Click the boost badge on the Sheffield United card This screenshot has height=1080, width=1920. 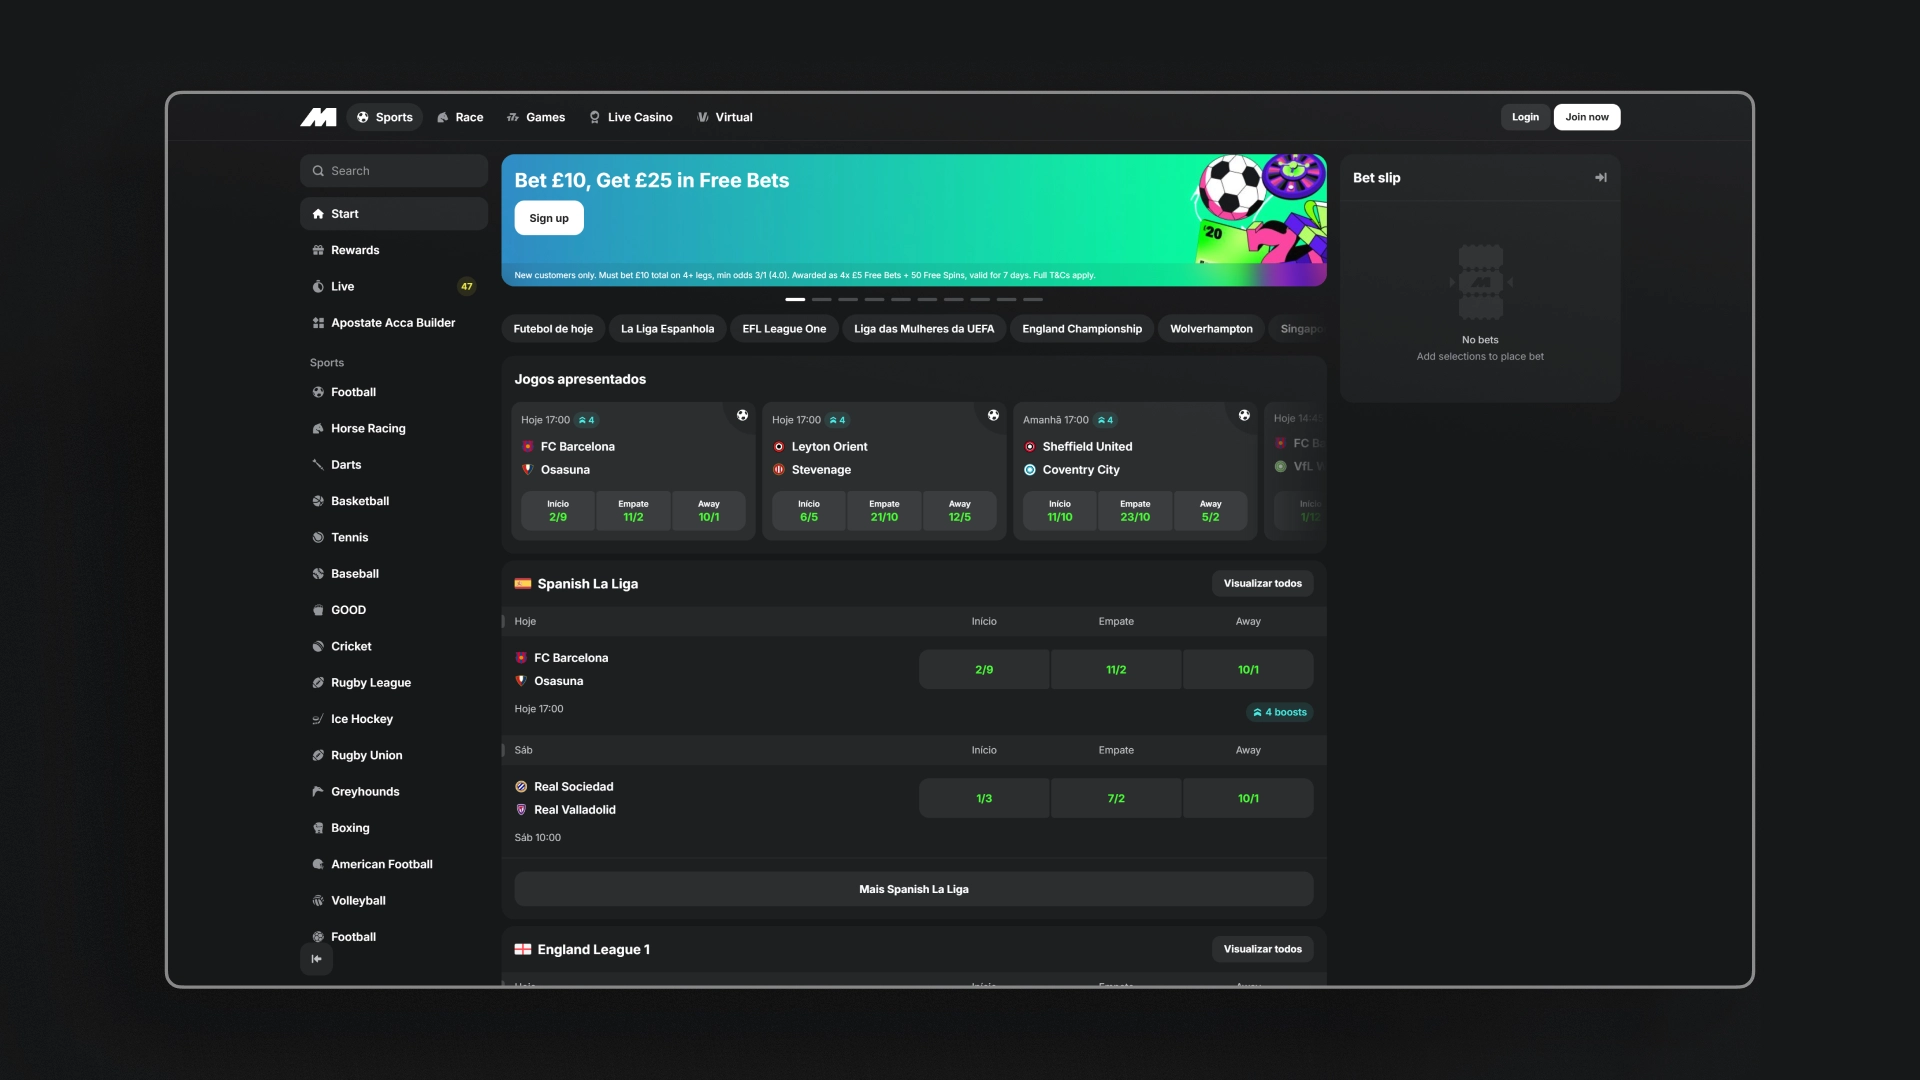pos(1105,420)
